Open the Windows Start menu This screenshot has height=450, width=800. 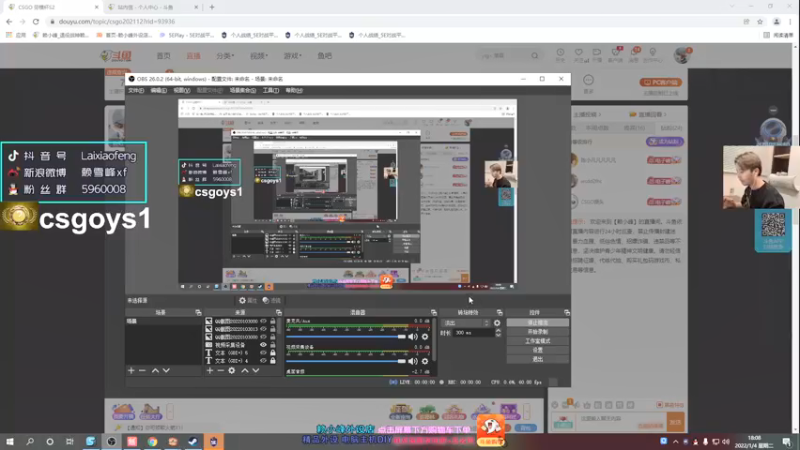coord(10,442)
